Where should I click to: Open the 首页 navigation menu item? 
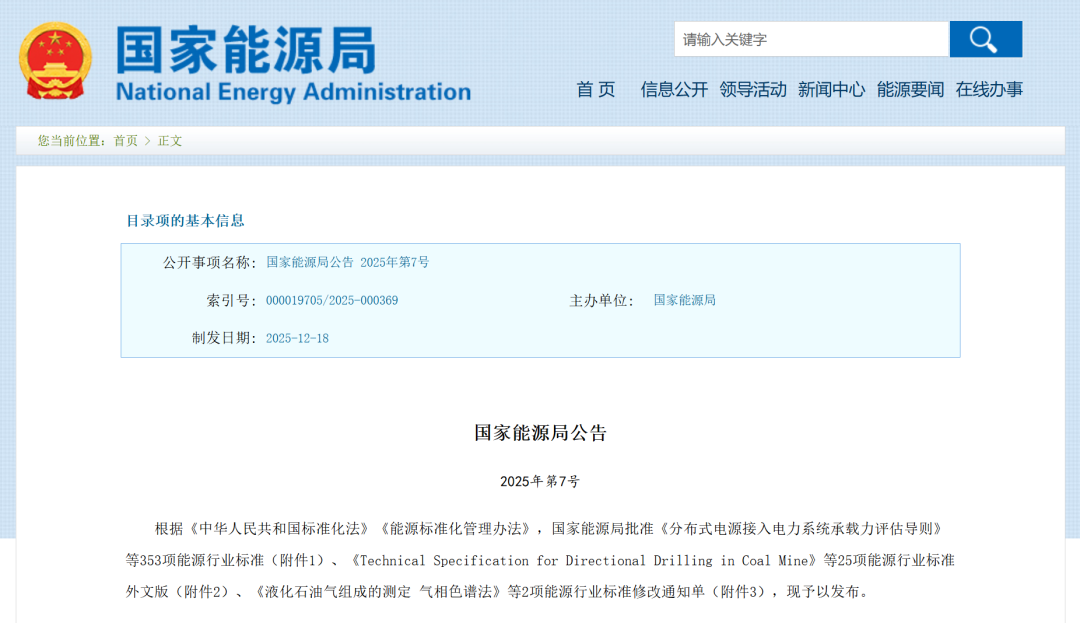coord(596,89)
